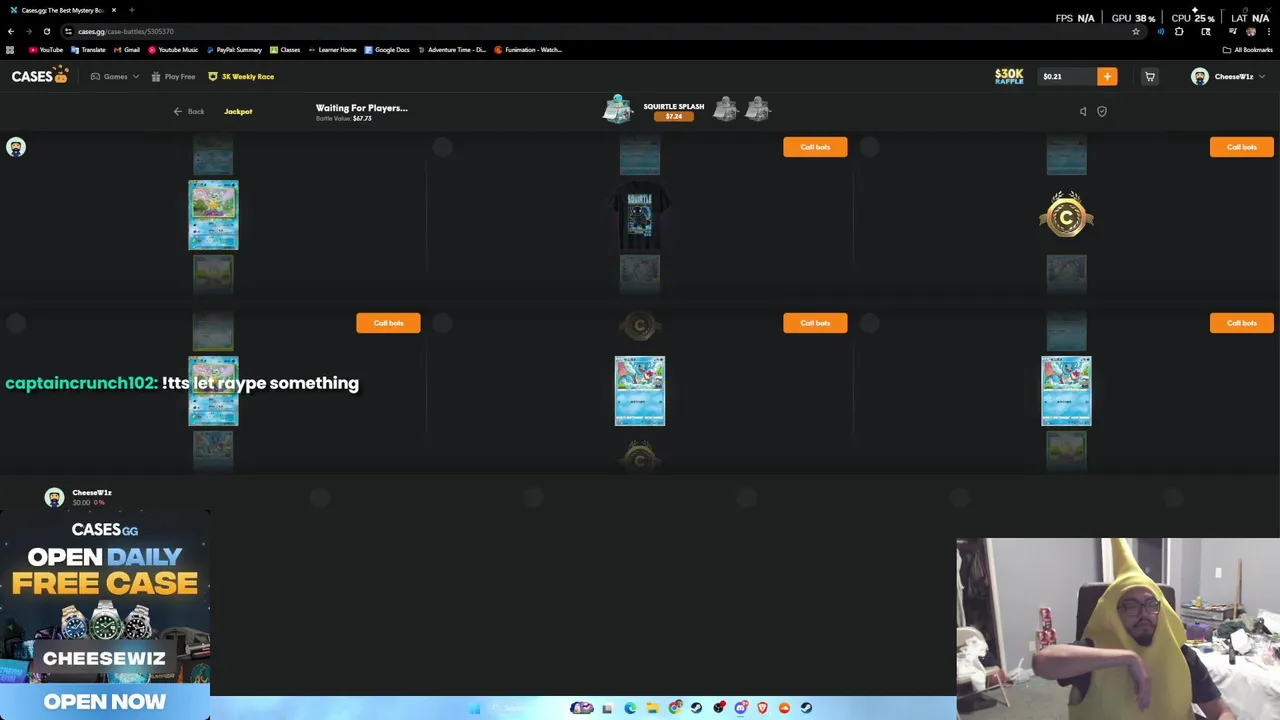The image size is (1280, 720).
Task: Mute the battle sound speaker icon
Action: [1083, 112]
